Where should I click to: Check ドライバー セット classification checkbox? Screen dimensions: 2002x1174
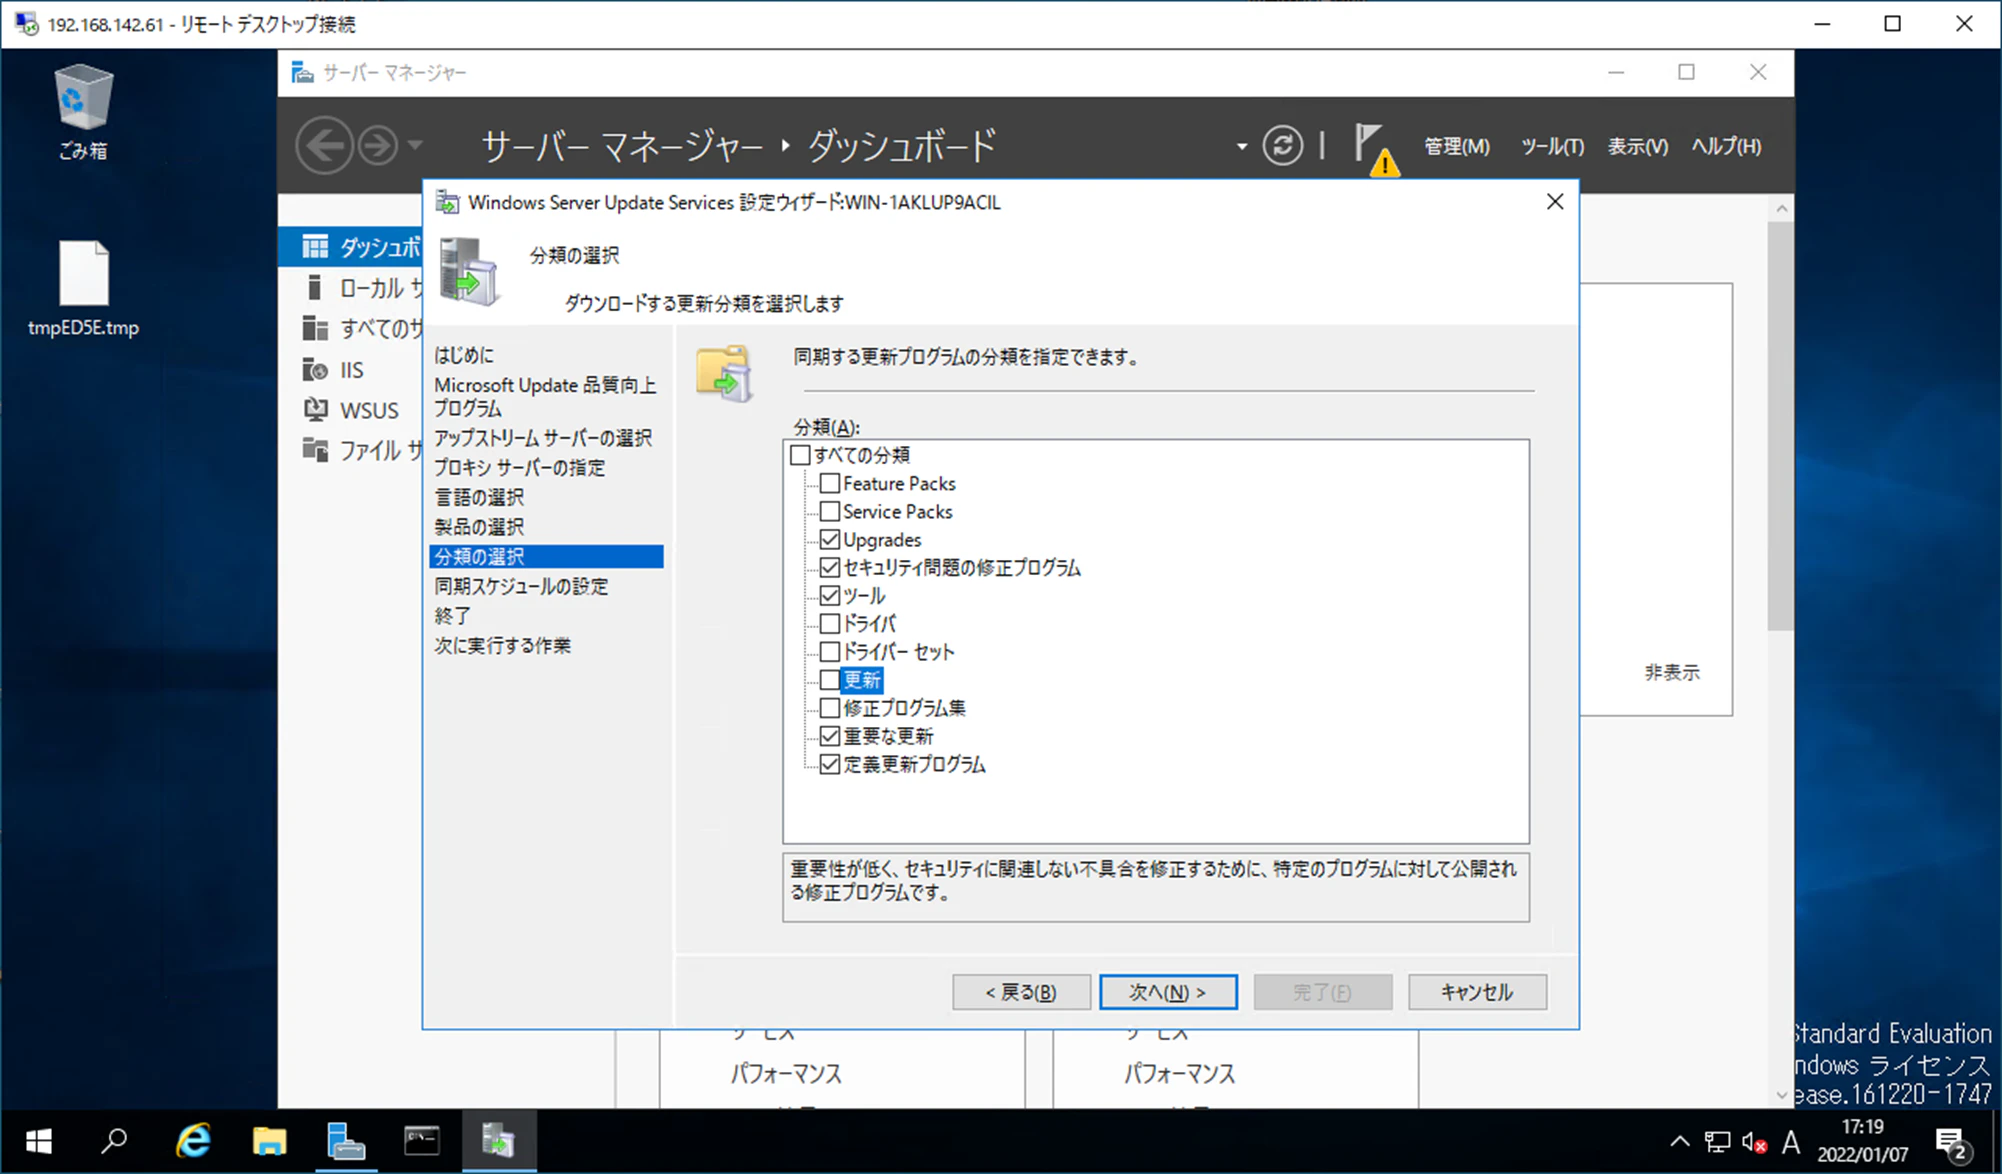click(x=829, y=651)
